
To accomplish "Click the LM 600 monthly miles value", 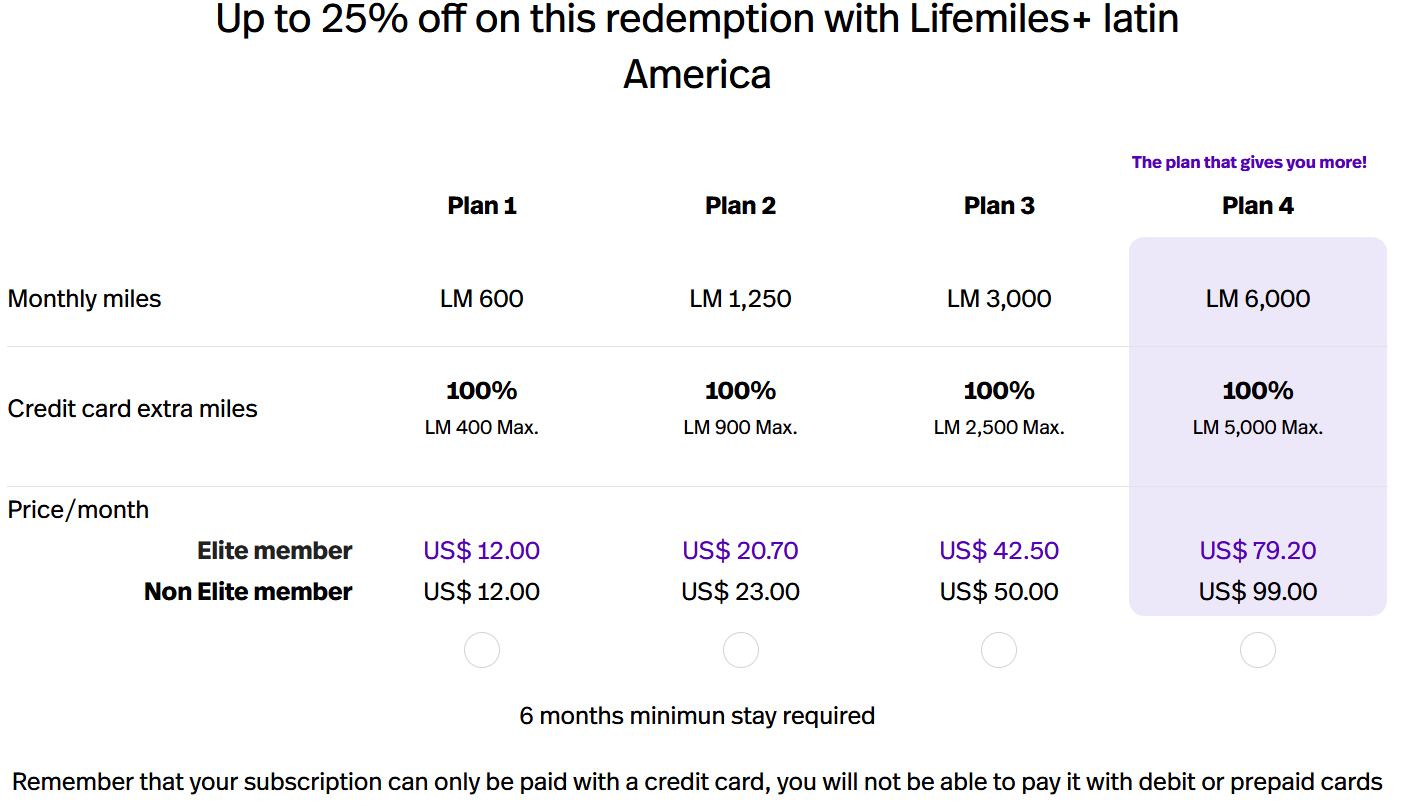I will point(482,299).
